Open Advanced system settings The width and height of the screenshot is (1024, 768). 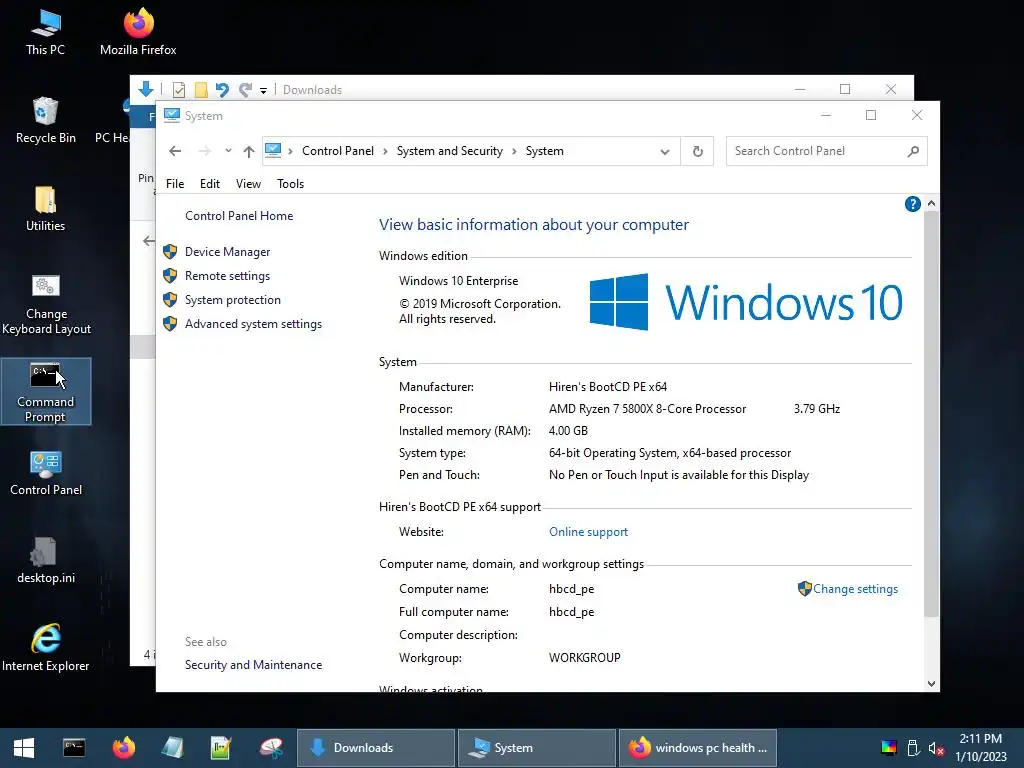[253, 324]
